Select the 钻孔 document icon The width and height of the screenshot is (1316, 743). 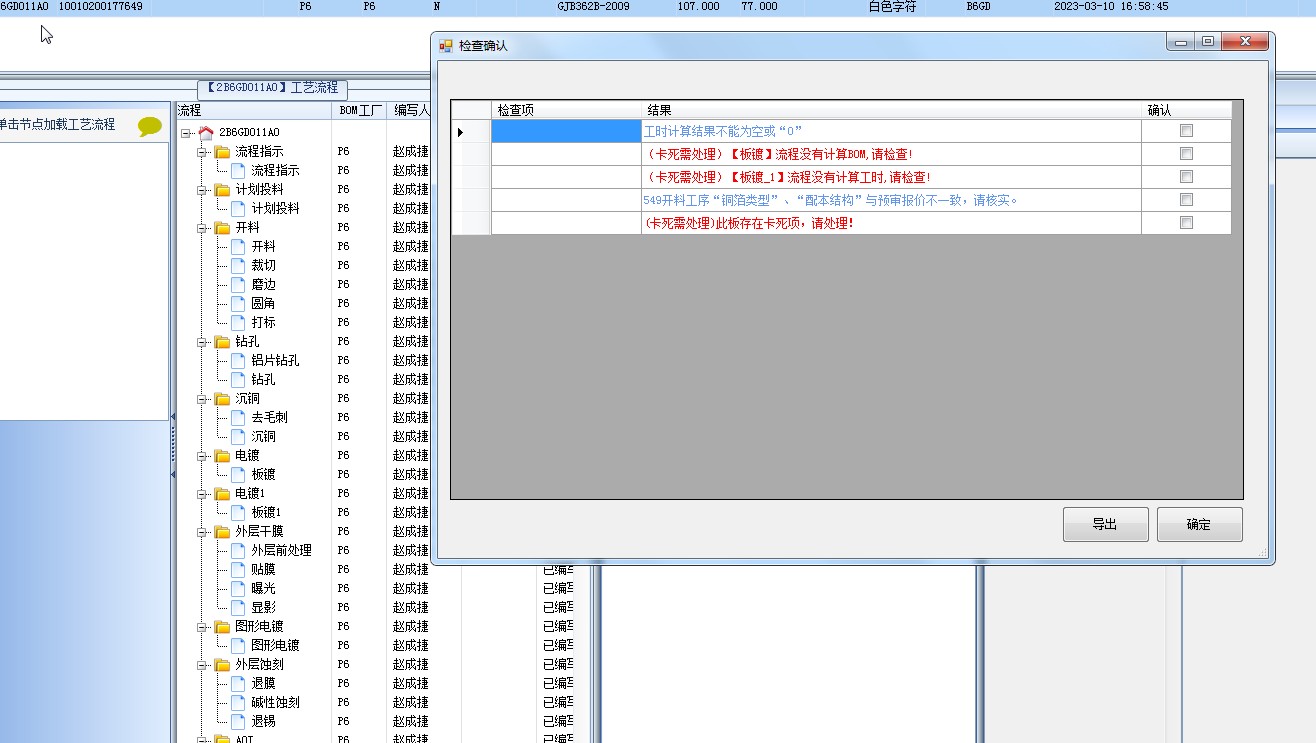pos(238,379)
